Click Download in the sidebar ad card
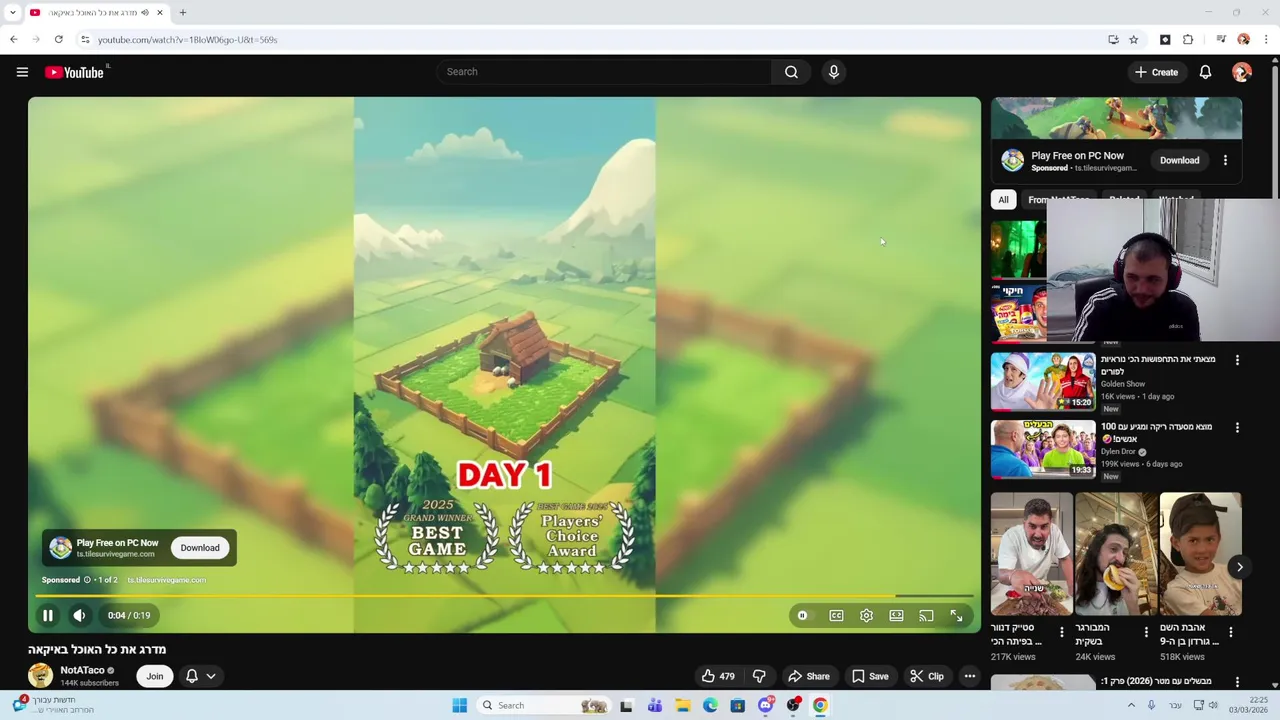Image resolution: width=1280 pixels, height=720 pixels. click(x=1179, y=160)
